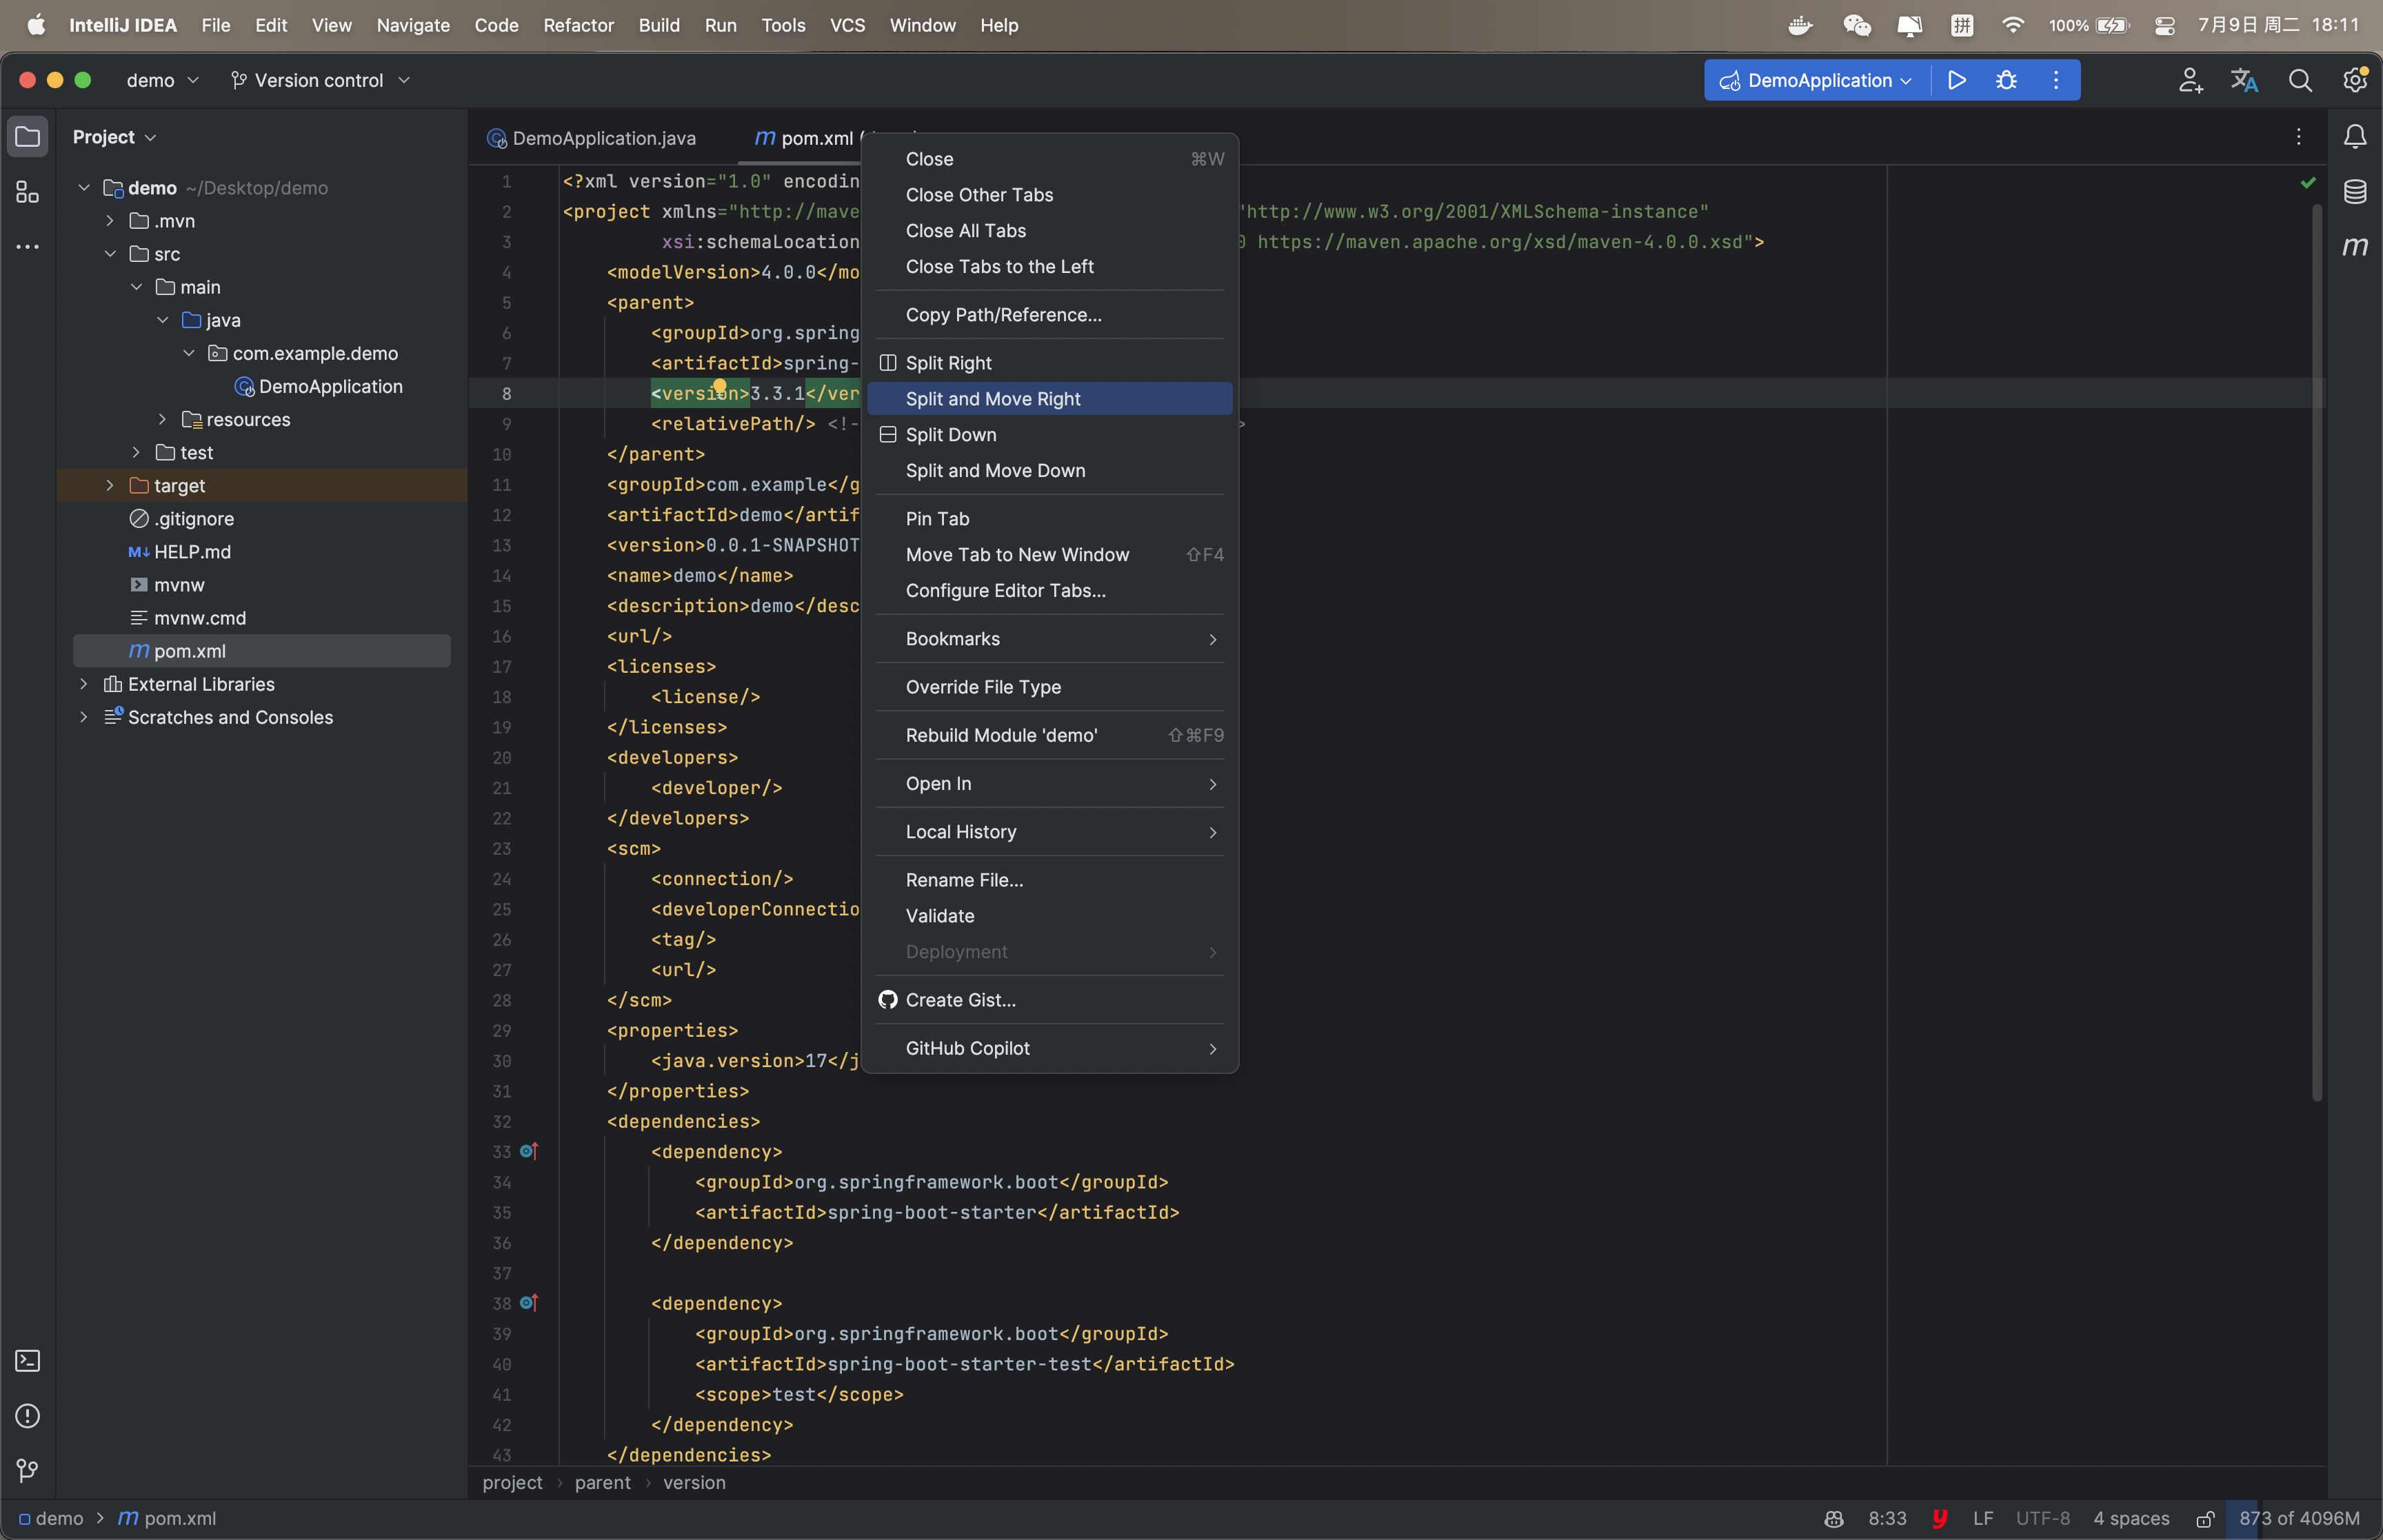Viewport: 2383px width, 1540px height.
Task: Open the Database tool window icon
Action: click(x=2355, y=191)
